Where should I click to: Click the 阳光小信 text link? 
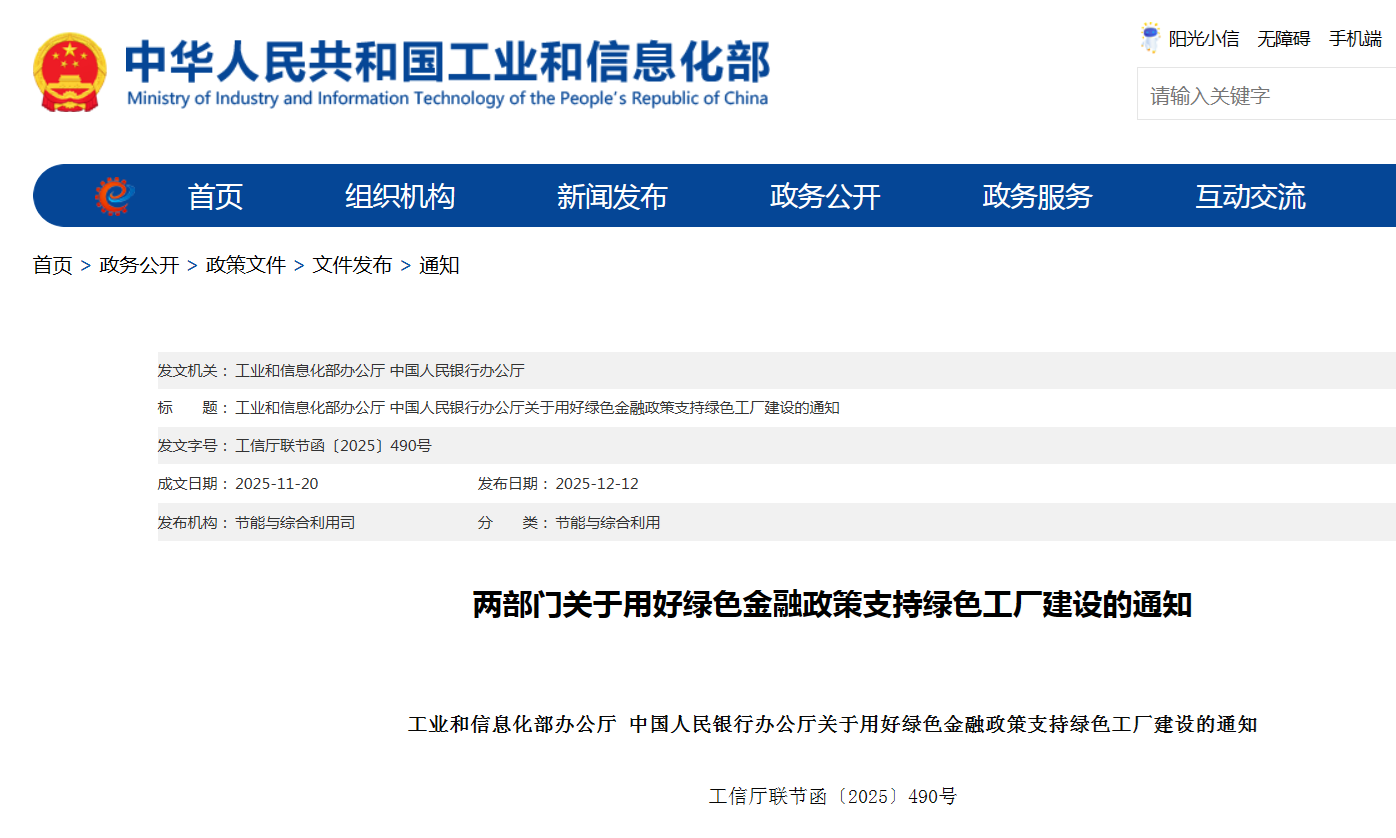point(1204,39)
